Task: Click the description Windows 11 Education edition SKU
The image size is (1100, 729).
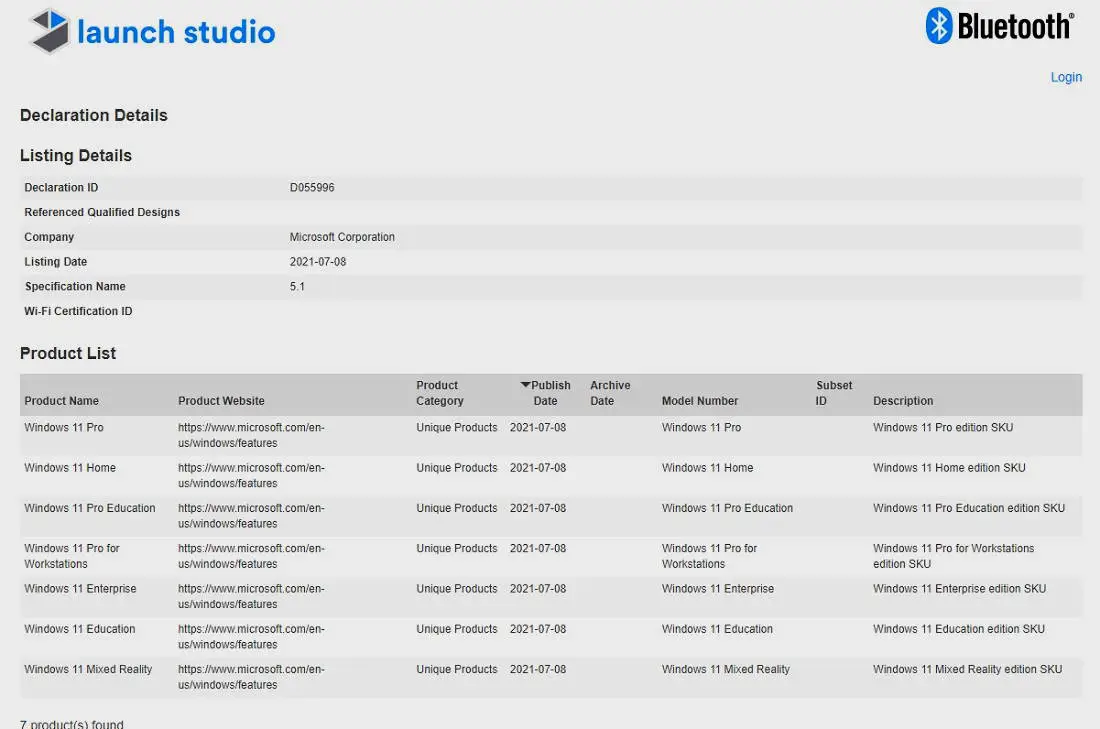Action: pyautogui.click(x=958, y=629)
